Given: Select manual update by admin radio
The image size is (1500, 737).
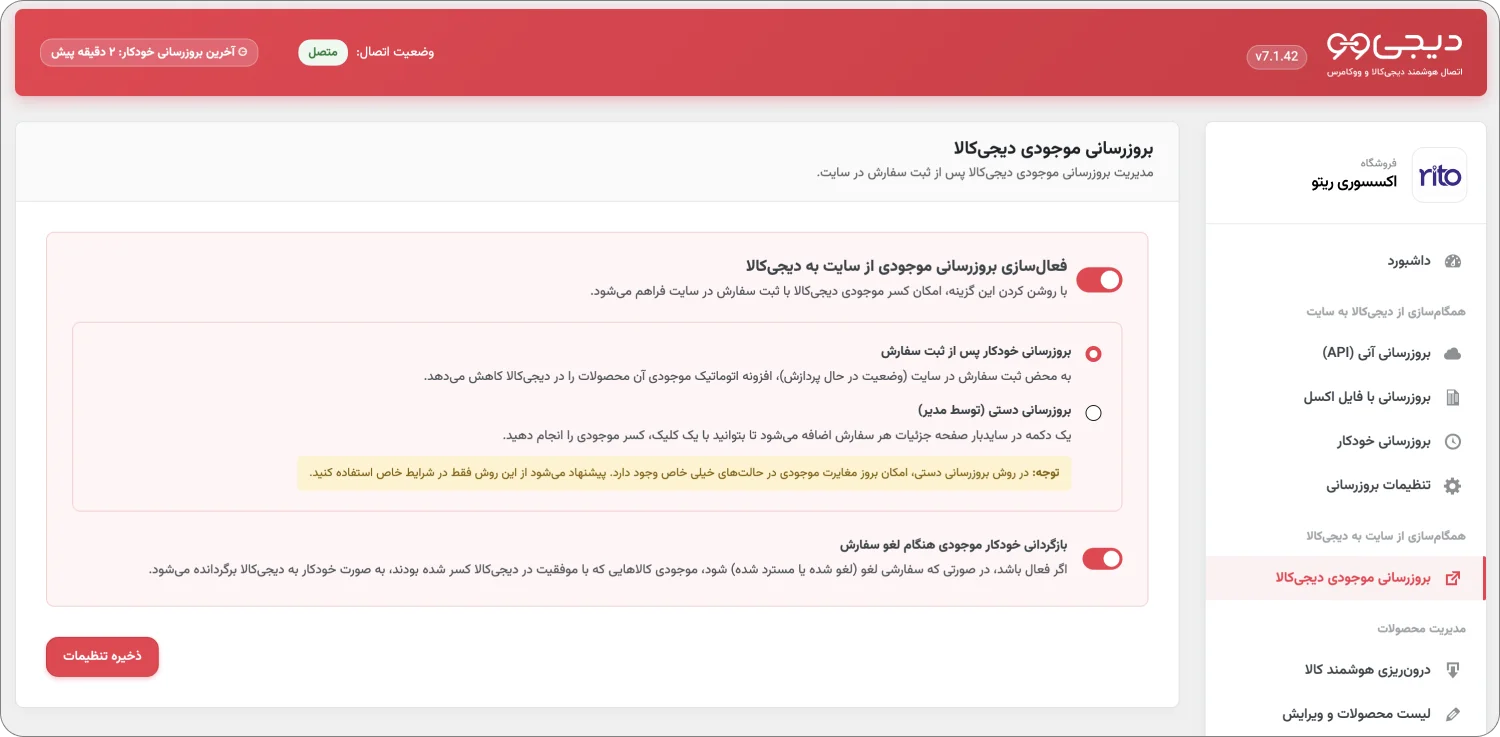Looking at the screenshot, I should (x=1093, y=412).
